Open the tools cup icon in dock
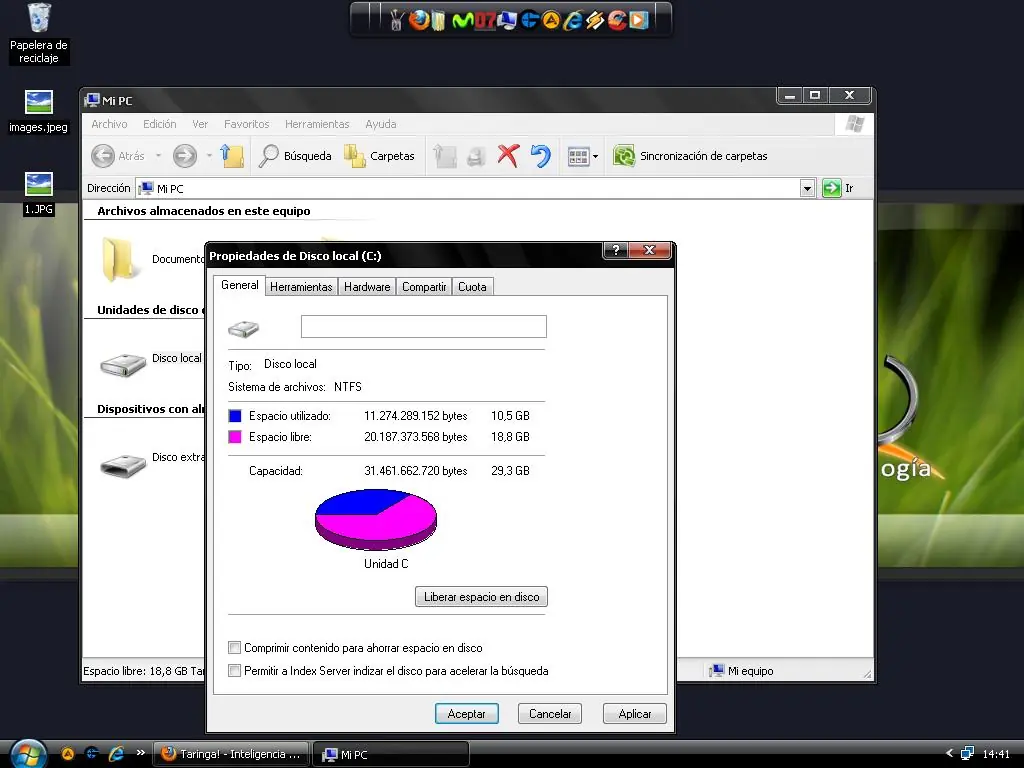The width and height of the screenshot is (1024, 768). coord(396,20)
